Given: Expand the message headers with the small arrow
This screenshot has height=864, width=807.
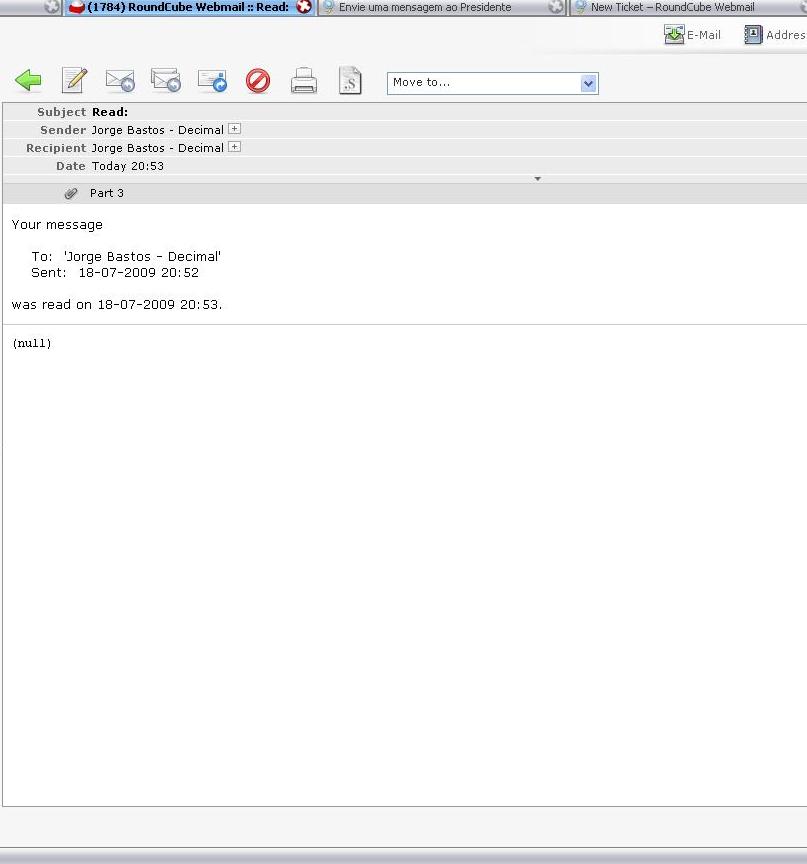Looking at the screenshot, I should click(537, 178).
